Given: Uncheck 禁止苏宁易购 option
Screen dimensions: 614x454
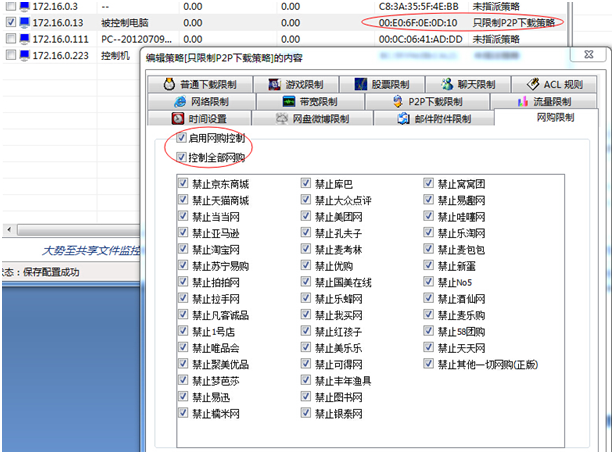Looking at the screenshot, I should coord(183,266).
